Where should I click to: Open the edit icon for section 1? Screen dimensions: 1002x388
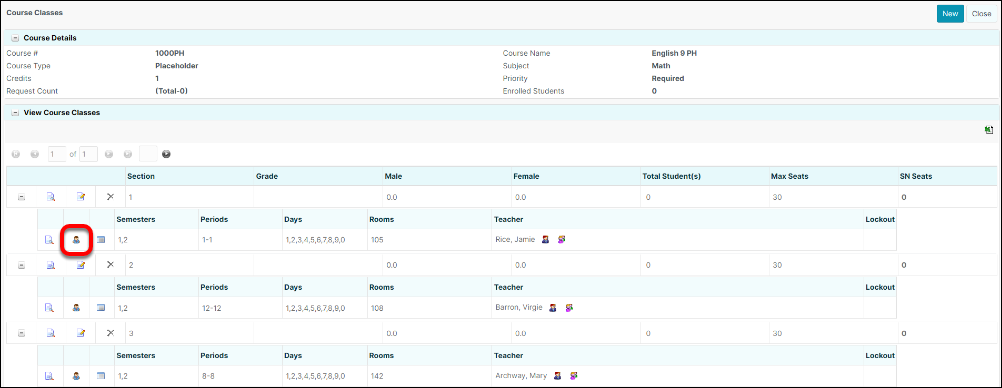tap(81, 198)
